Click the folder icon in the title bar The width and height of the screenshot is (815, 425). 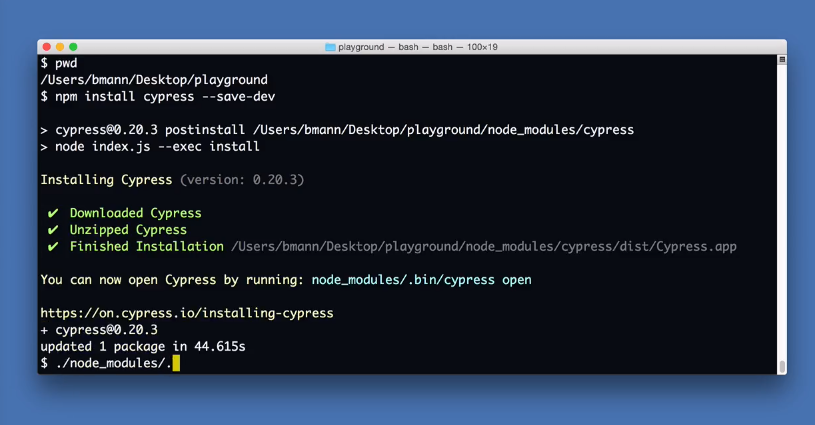330,47
